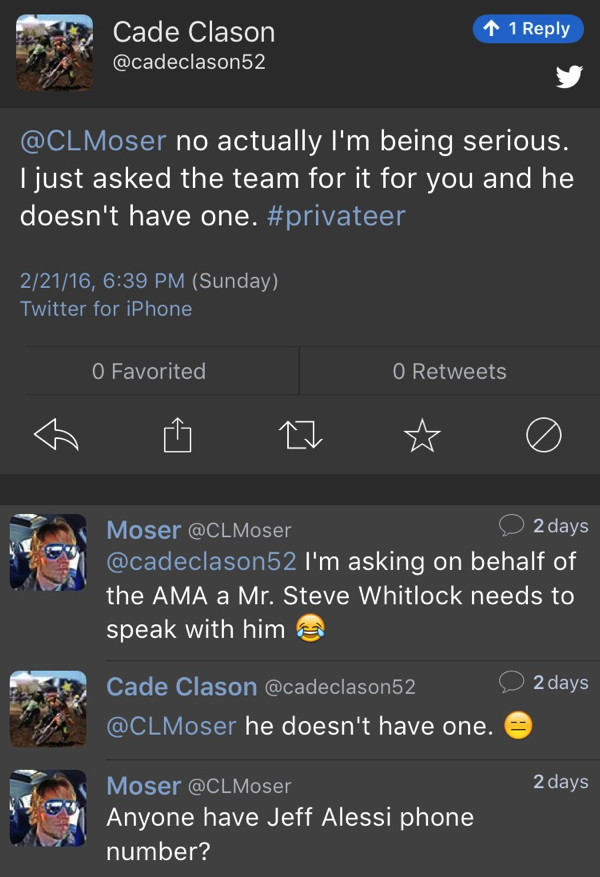Viewport: 600px width, 877px height.
Task: Open the 1 Reply button
Action: 527,29
